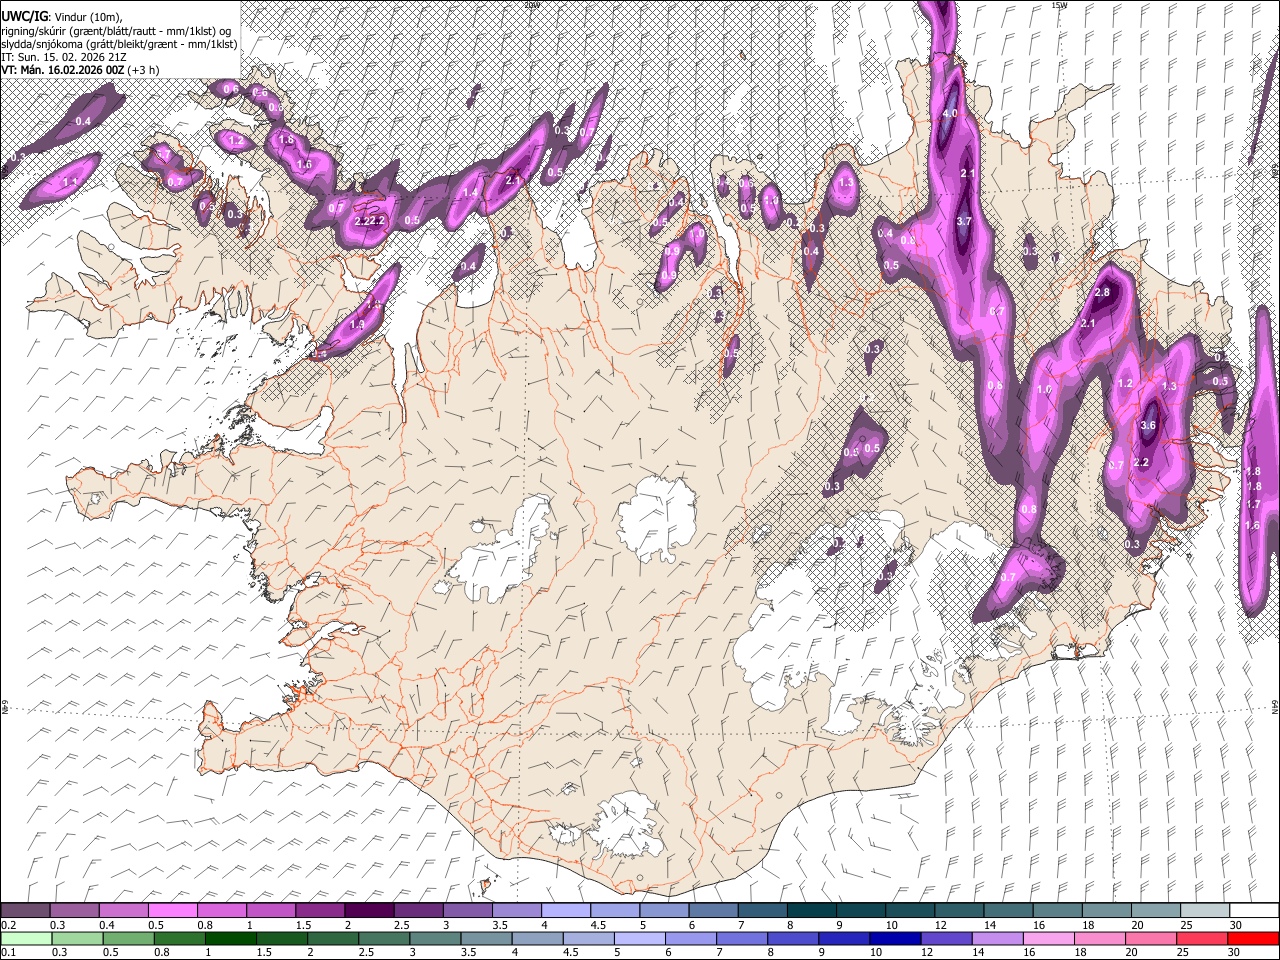Click the 'VT: Mán. 16.02.2026 00Z' valid time line

coord(80,70)
